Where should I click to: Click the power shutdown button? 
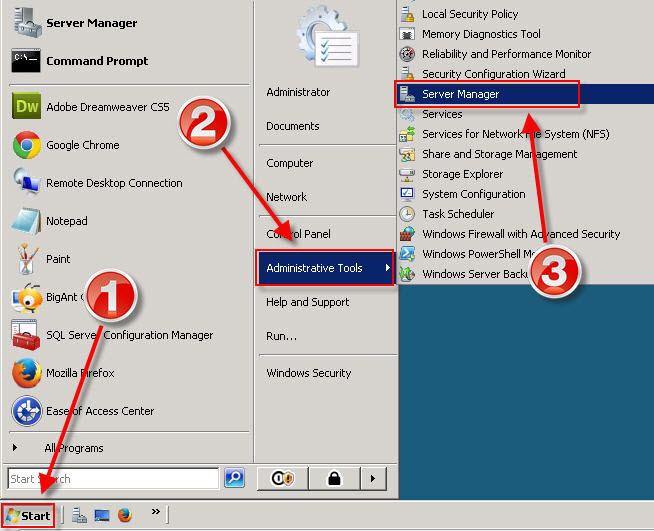pyautogui.click(x=283, y=478)
